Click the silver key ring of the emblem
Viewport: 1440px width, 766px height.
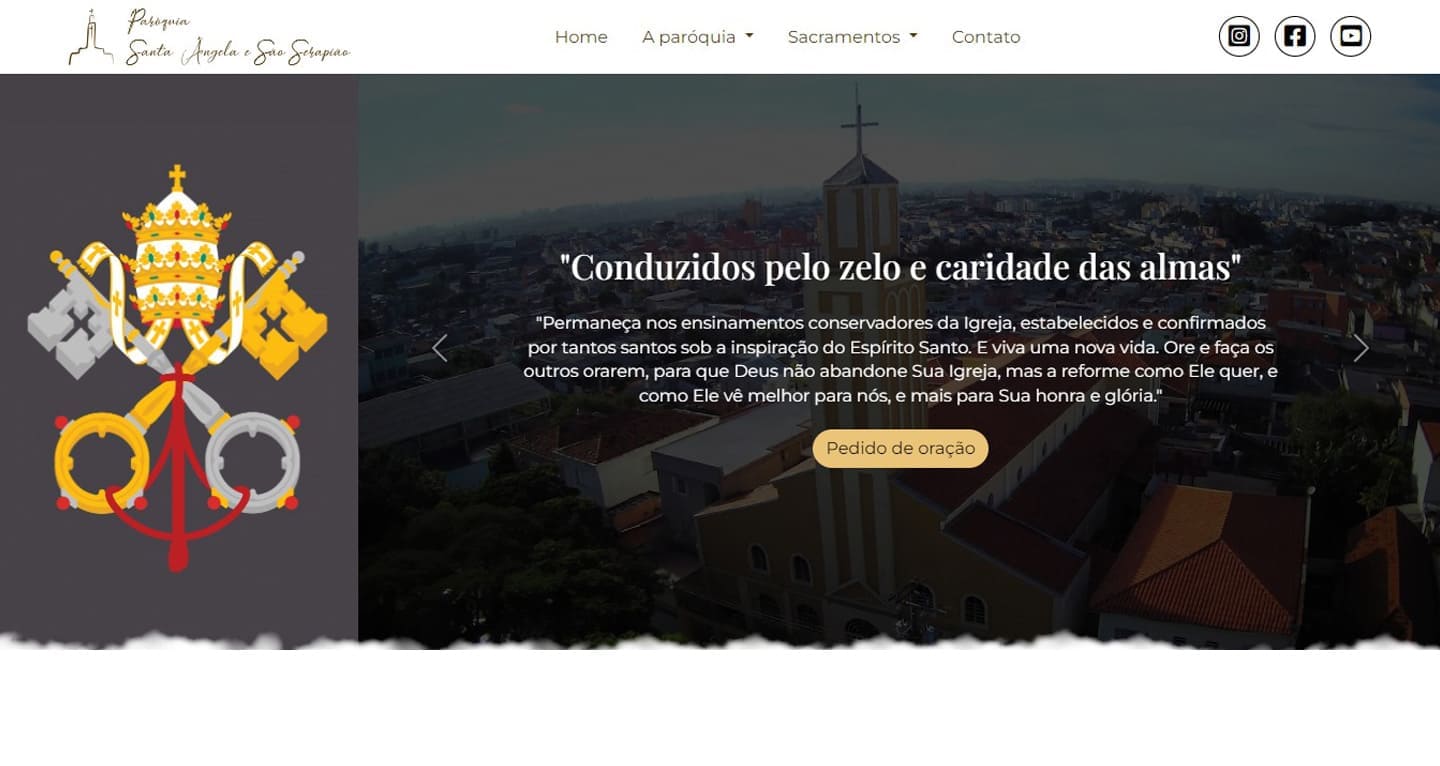[x=253, y=462]
